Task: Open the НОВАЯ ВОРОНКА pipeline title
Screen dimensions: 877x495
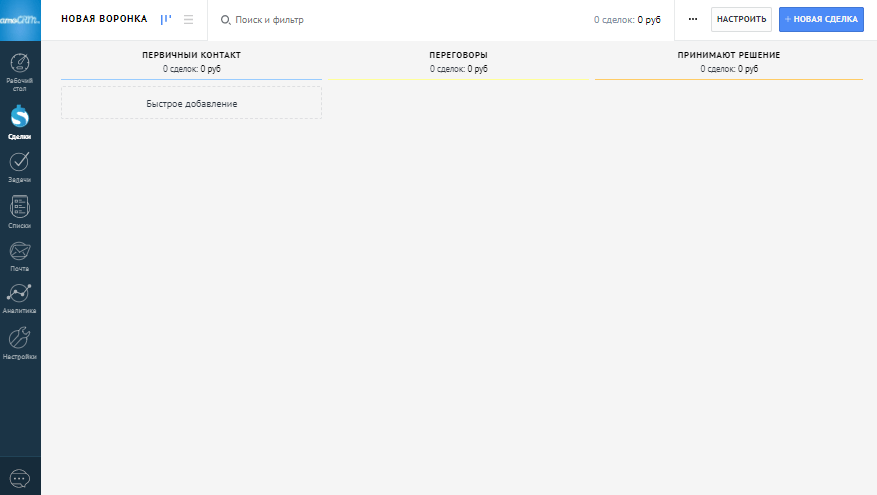Action: 104,19
